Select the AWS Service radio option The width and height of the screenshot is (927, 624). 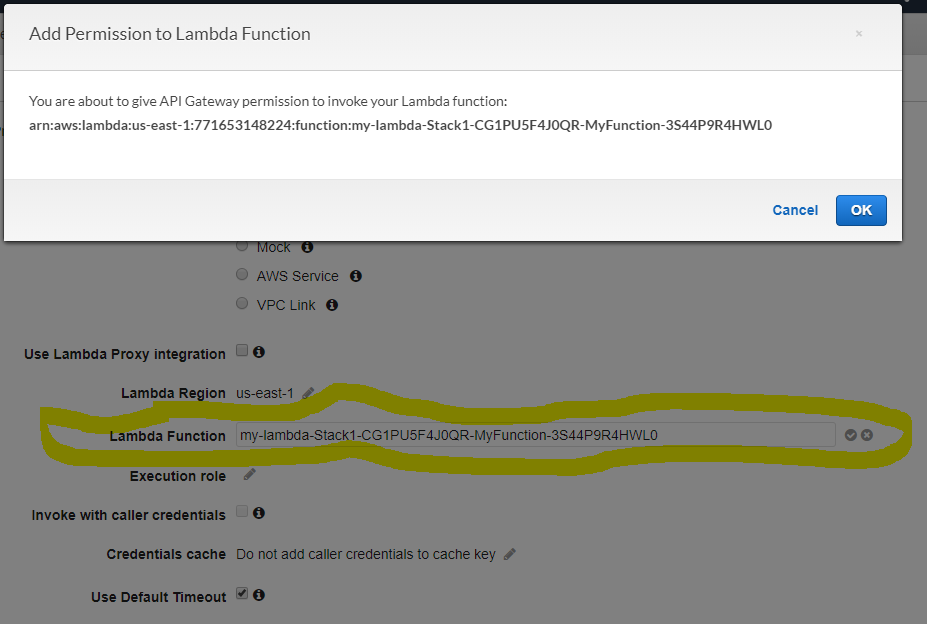242,274
